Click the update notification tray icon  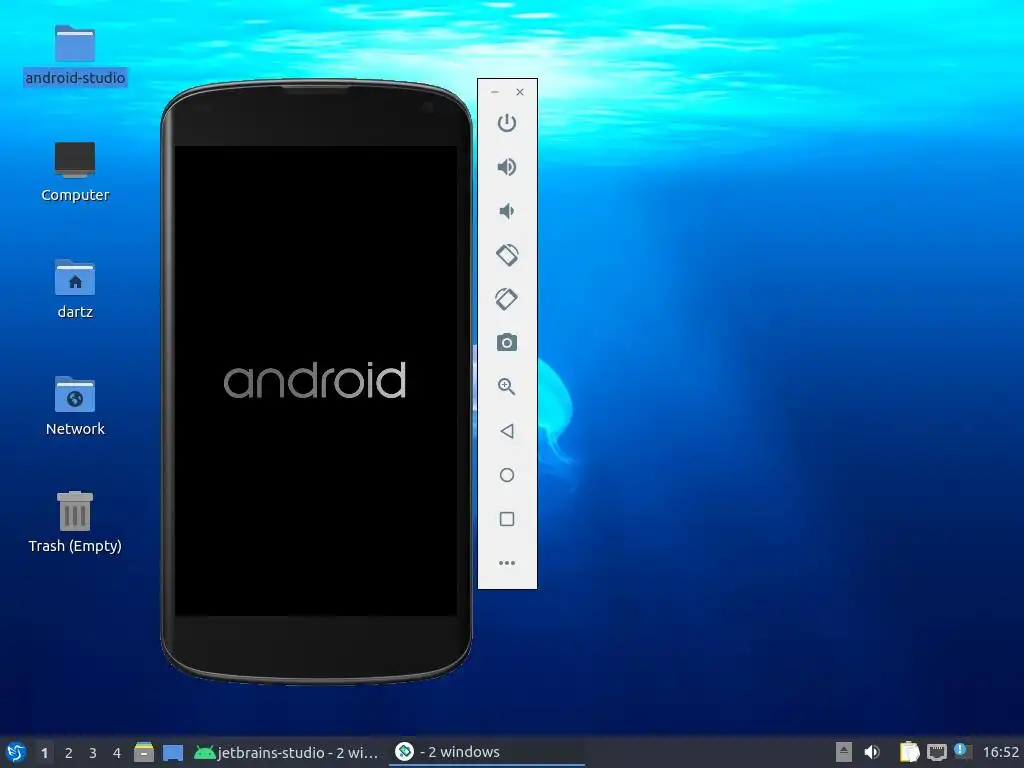click(963, 751)
